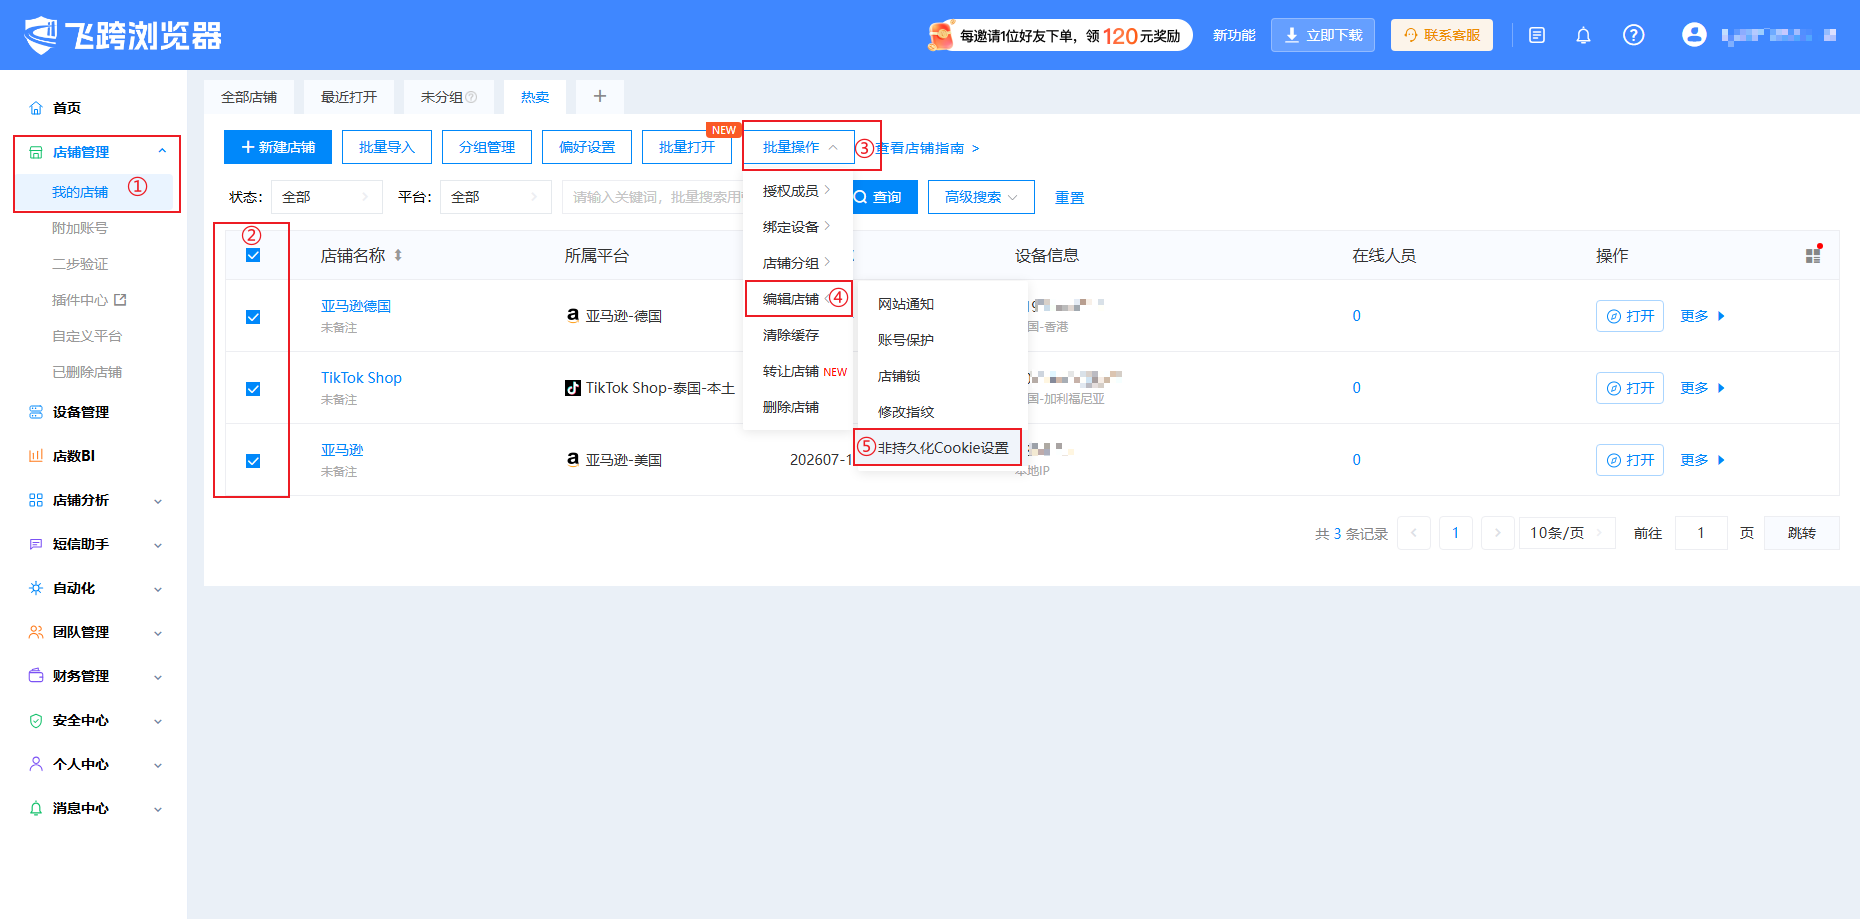Expand the 团队管理 sidebar section
The image size is (1860, 919).
[95, 632]
